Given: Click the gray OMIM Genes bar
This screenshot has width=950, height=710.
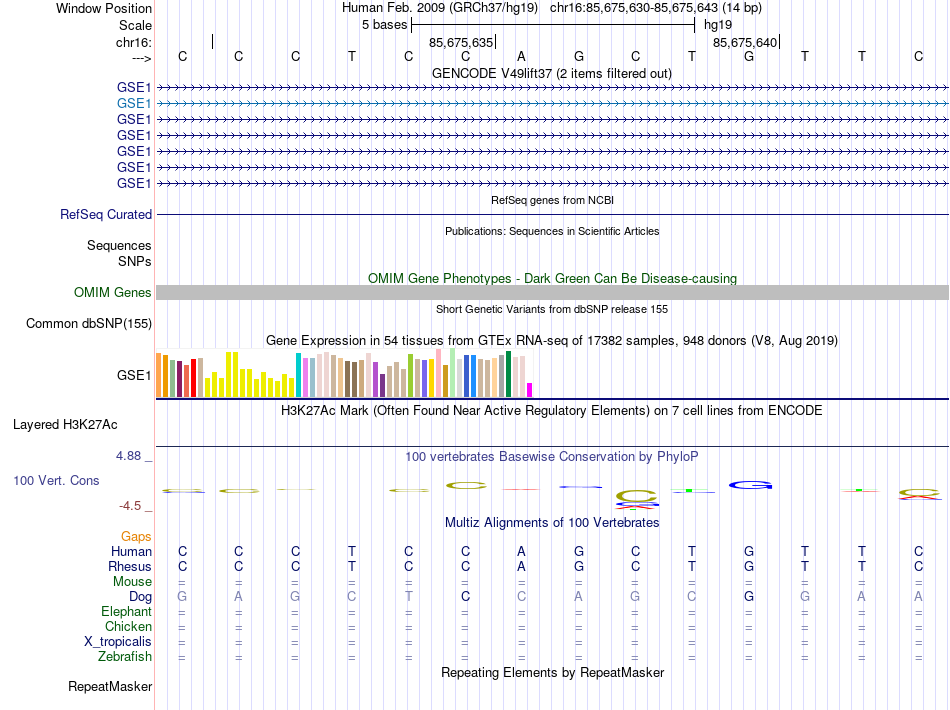Looking at the screenshot, I should point(552,292).
